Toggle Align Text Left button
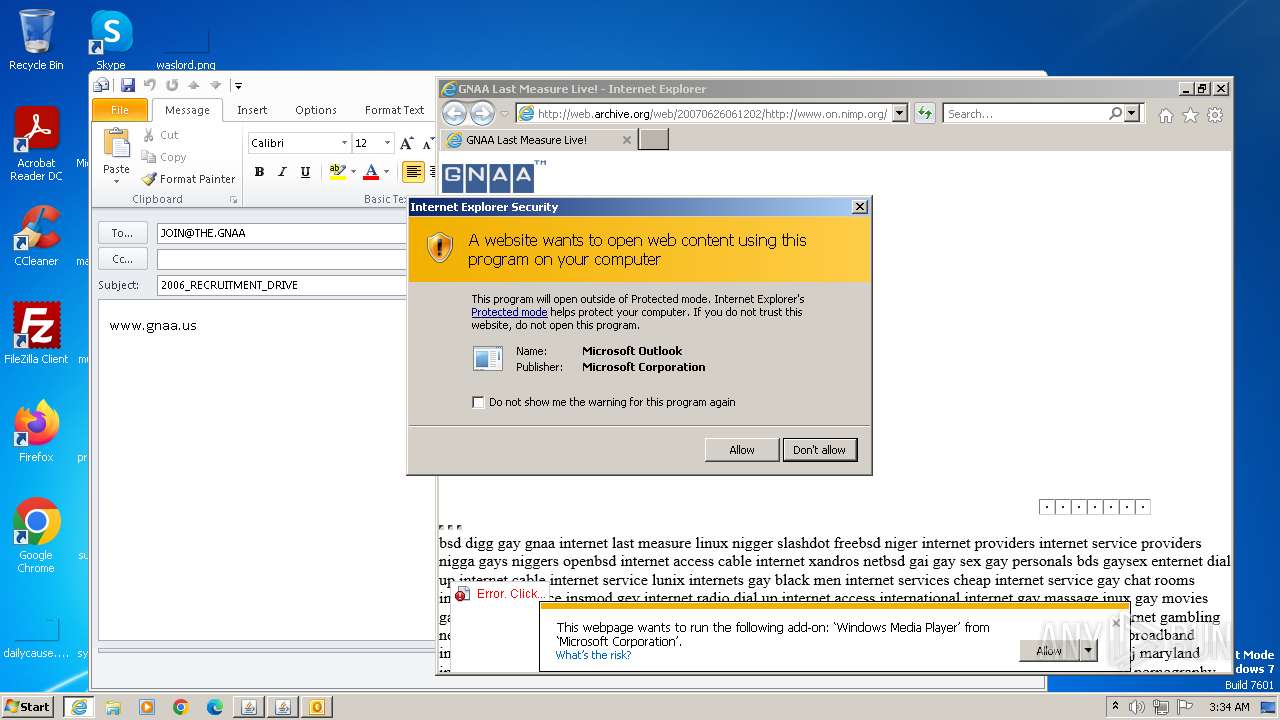 pos(413,172)
